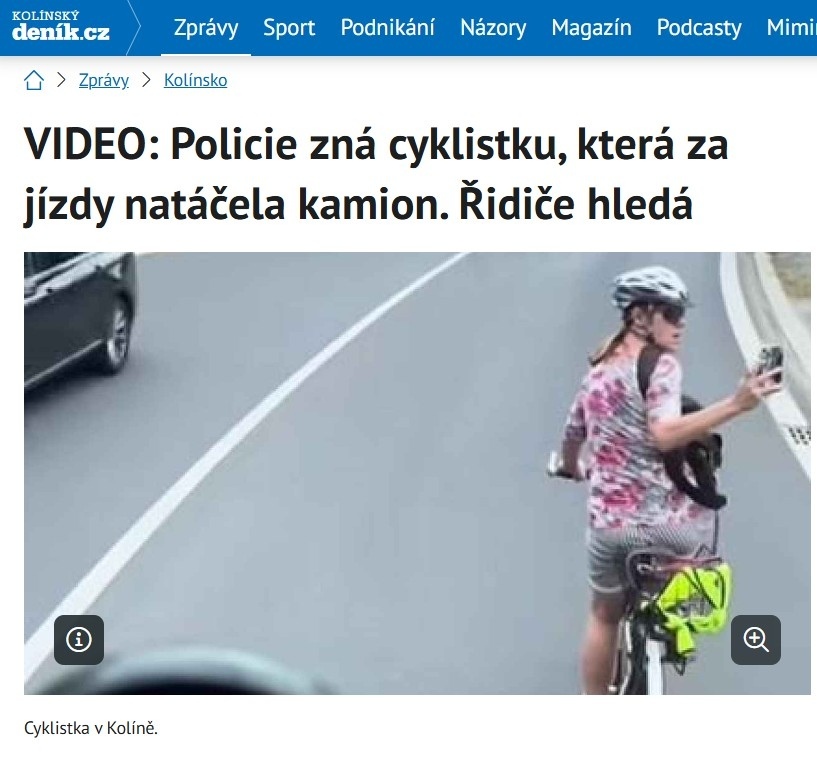Image resolution: width=817 pixels, height=758 pixels.
Task: Click the magnifier zoom image icon
Action: (756, 640)
